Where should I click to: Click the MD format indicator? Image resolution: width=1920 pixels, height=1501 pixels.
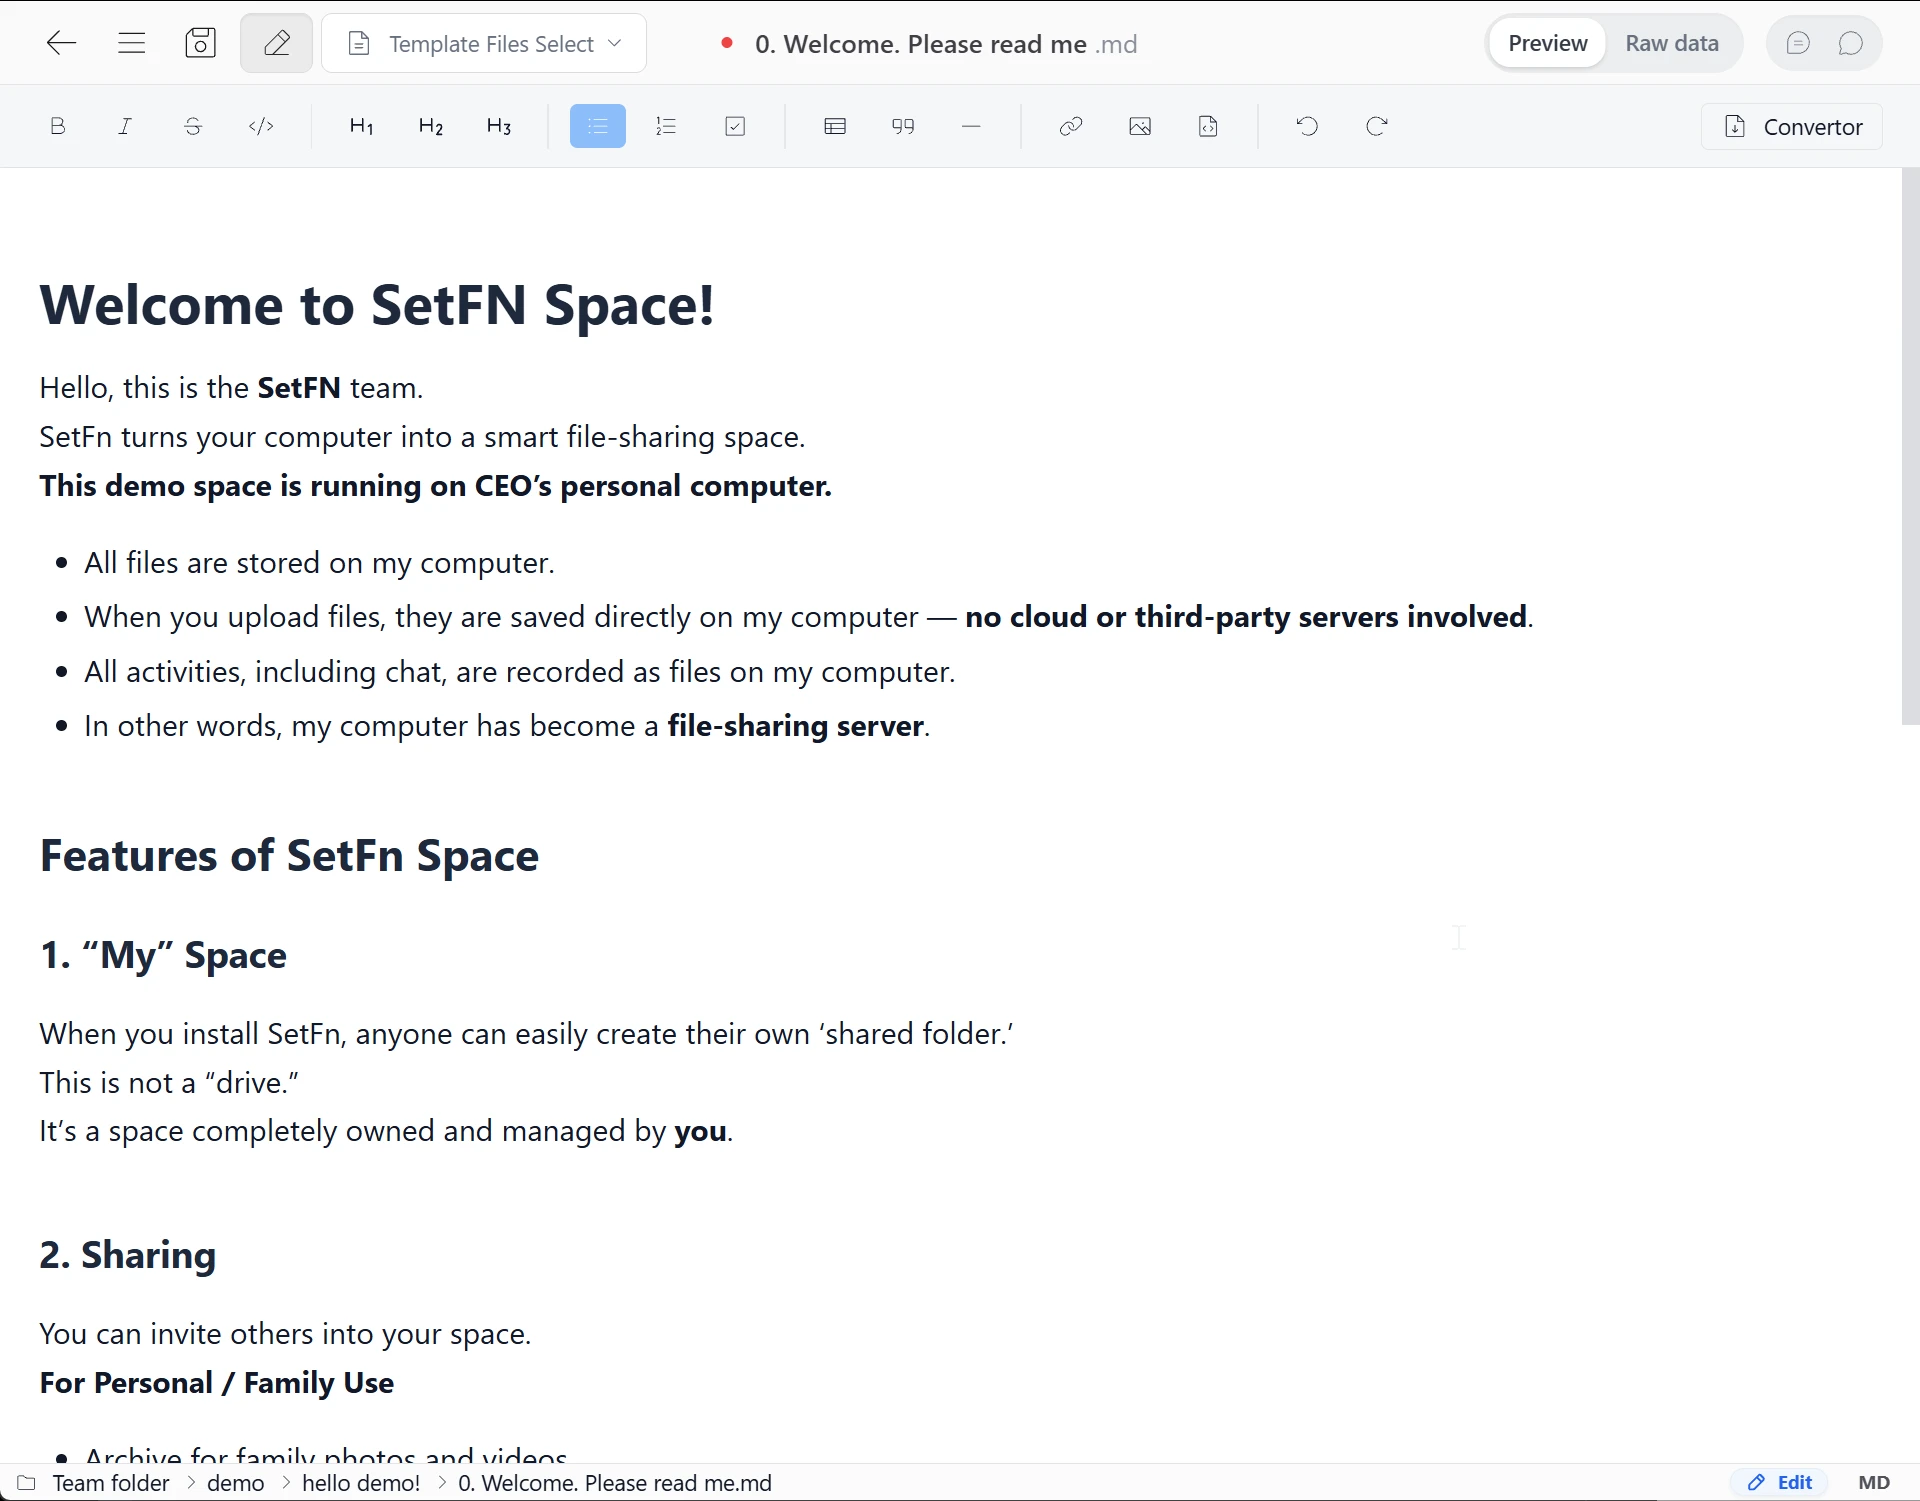pyautogui.click(x=1874, y=1483)
